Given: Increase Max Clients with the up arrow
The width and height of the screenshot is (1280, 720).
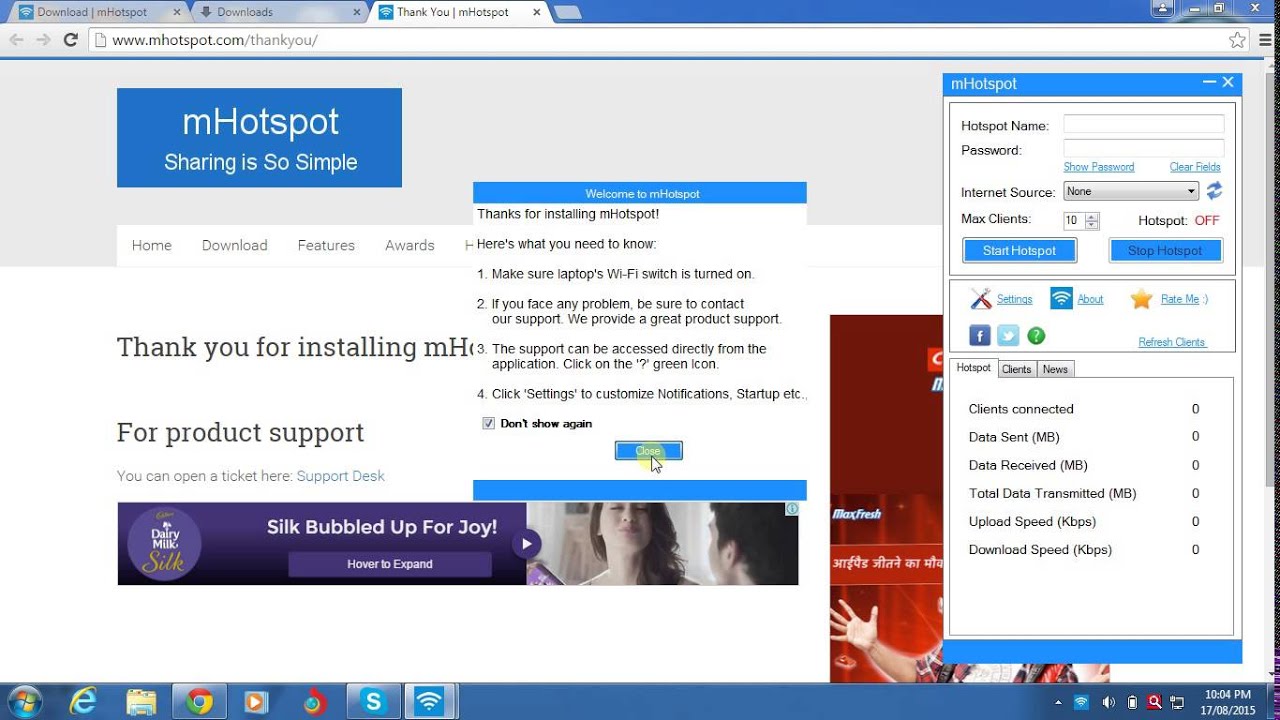Looking at the screenshot, I should pyautogui.click(x=1092, y=216).
